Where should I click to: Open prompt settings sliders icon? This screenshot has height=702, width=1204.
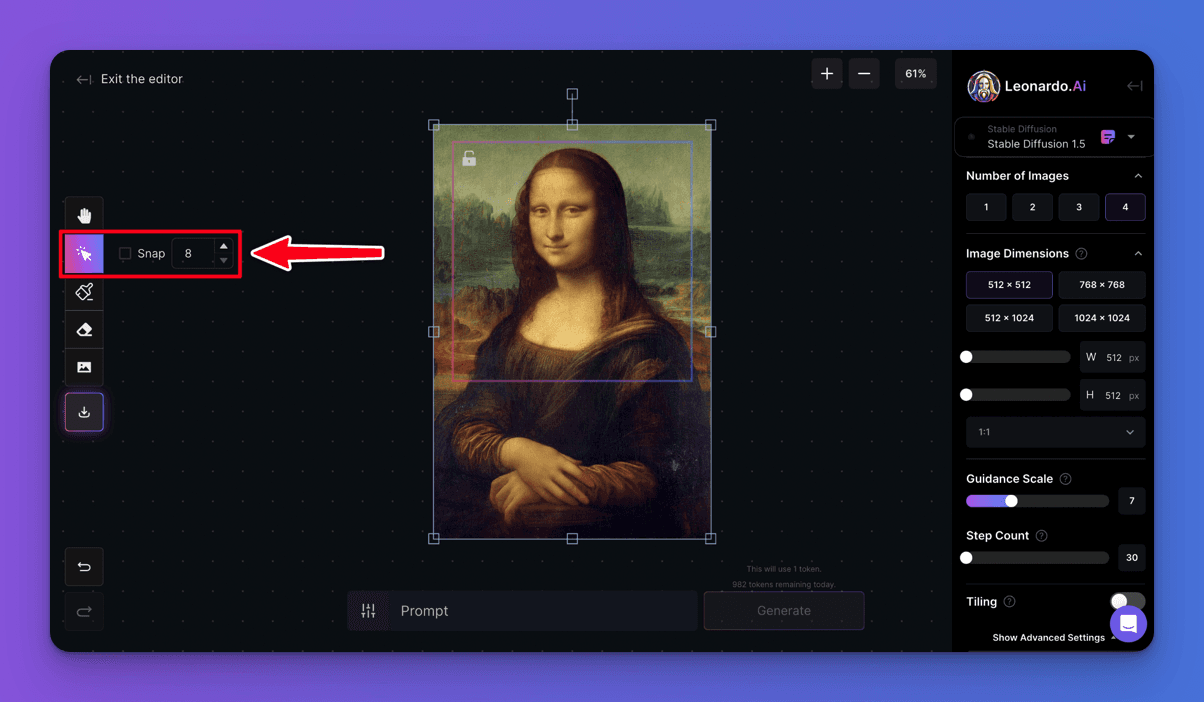(368, 611)
